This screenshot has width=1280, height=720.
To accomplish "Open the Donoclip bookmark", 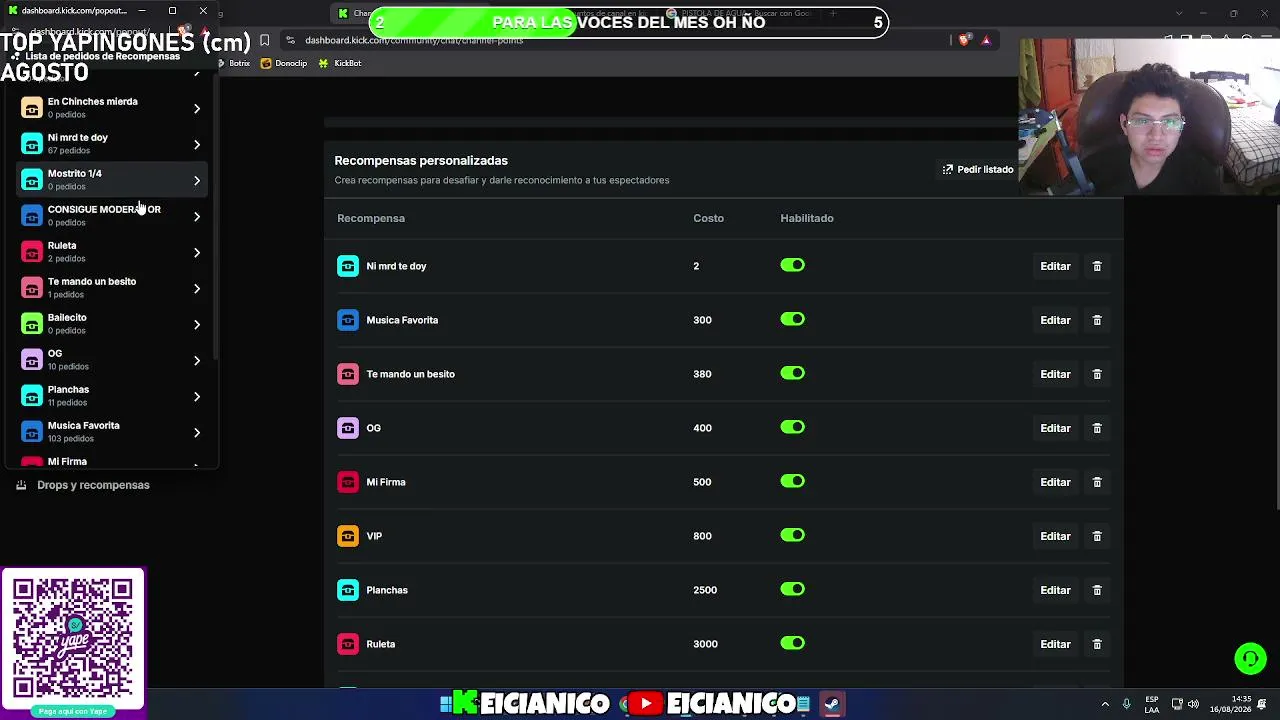I will (283, 63).
